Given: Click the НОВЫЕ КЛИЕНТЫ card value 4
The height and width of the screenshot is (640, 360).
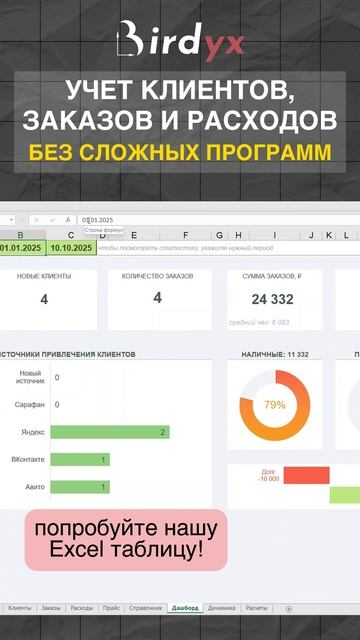Looking at the screenshot, I should [x=44, y=300].
